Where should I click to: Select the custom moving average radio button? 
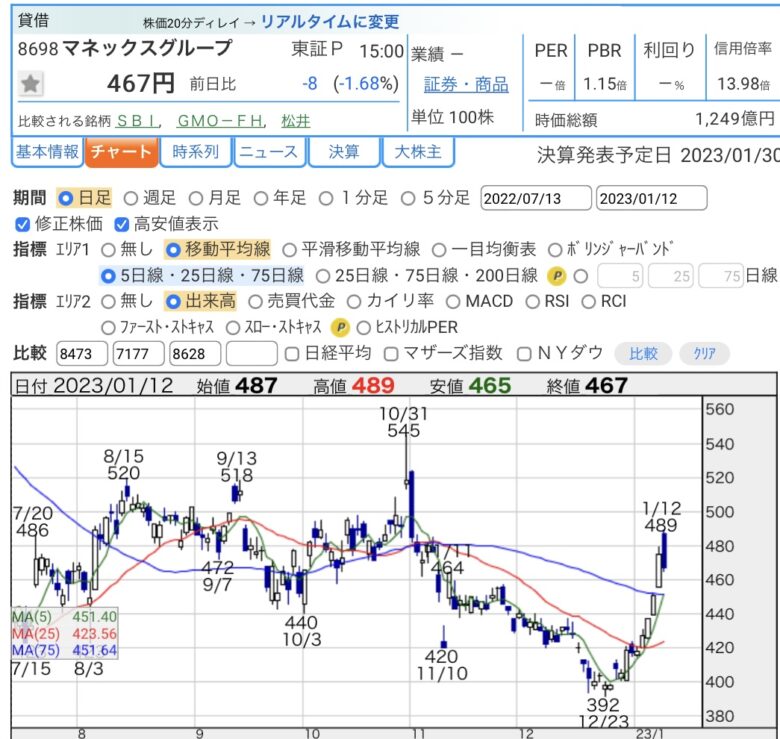tap(581, 276)
